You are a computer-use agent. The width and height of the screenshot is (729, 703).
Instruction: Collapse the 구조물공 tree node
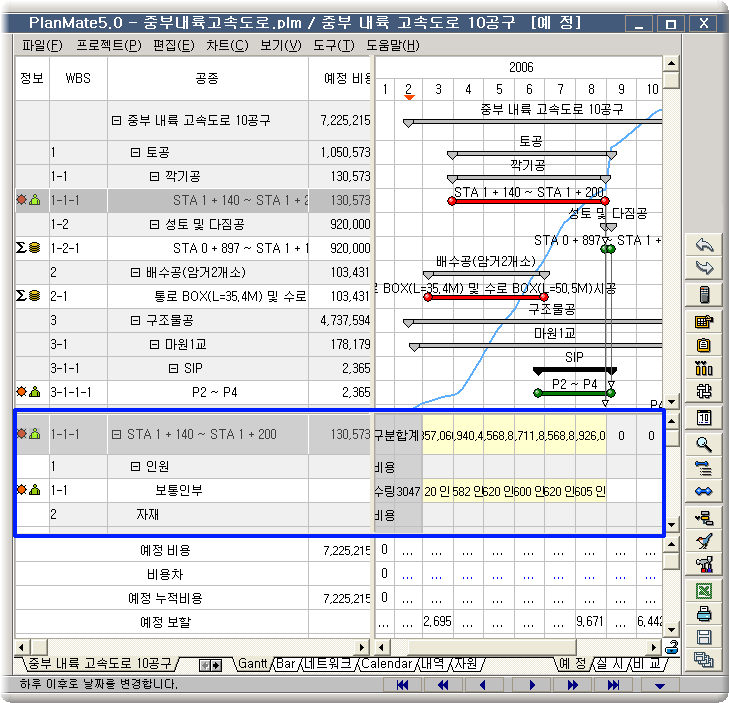(x=136, y=320)
